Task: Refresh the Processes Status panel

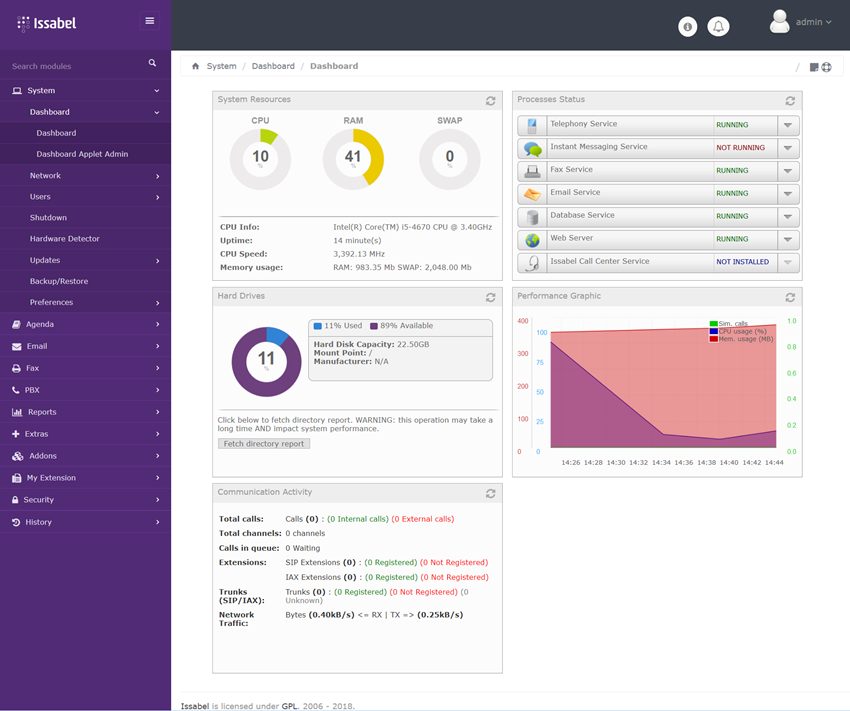Action: (790, 101)
